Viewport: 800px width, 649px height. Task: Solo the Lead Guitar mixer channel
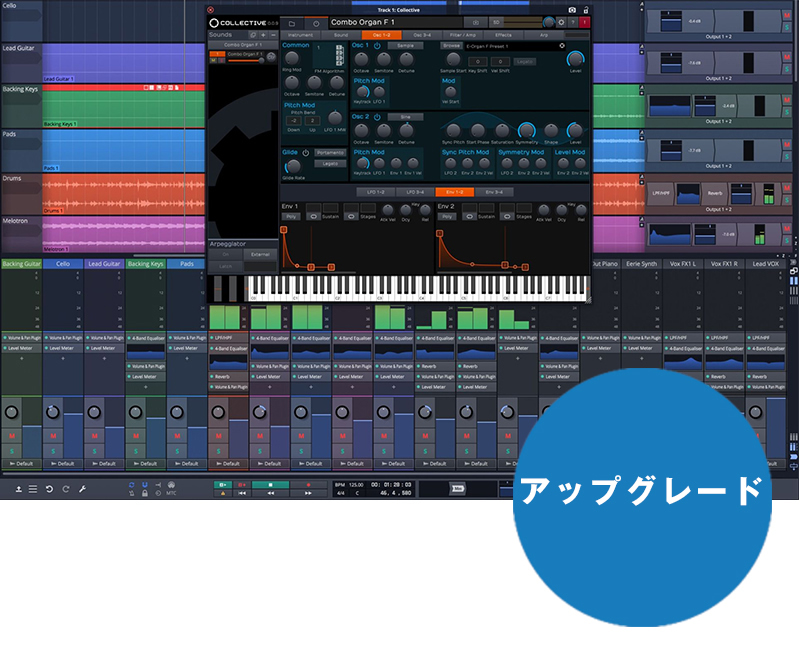pyautogui.click(x=94, y=451)
